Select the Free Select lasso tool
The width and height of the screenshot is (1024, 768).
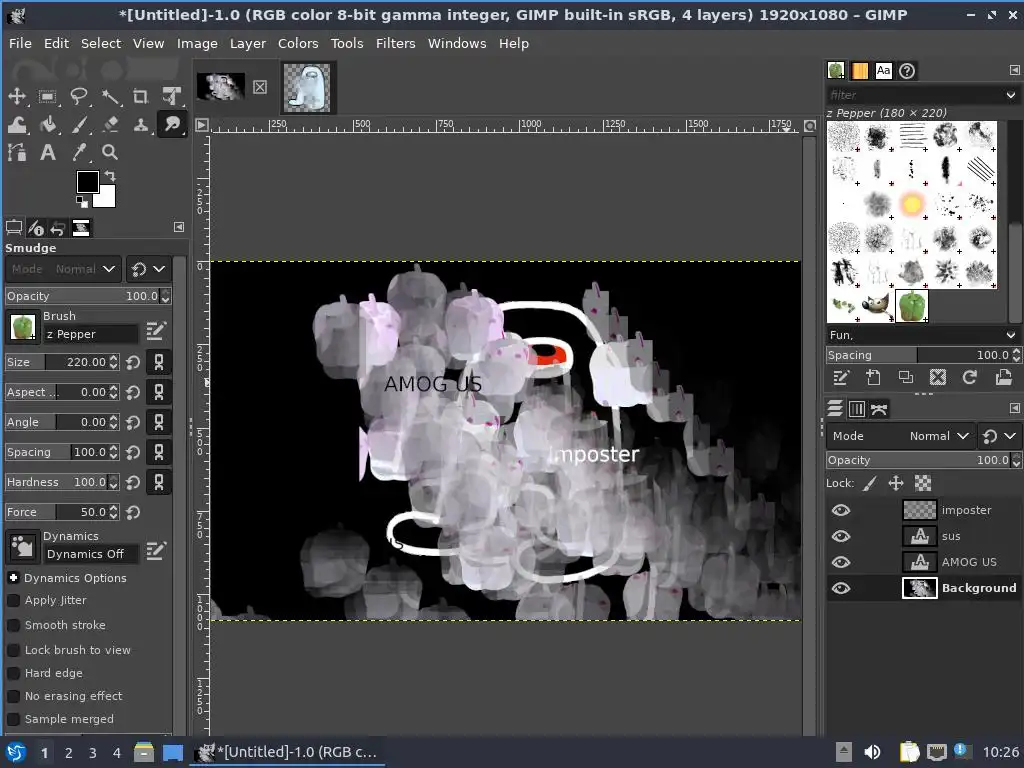(x=78, y=96)
